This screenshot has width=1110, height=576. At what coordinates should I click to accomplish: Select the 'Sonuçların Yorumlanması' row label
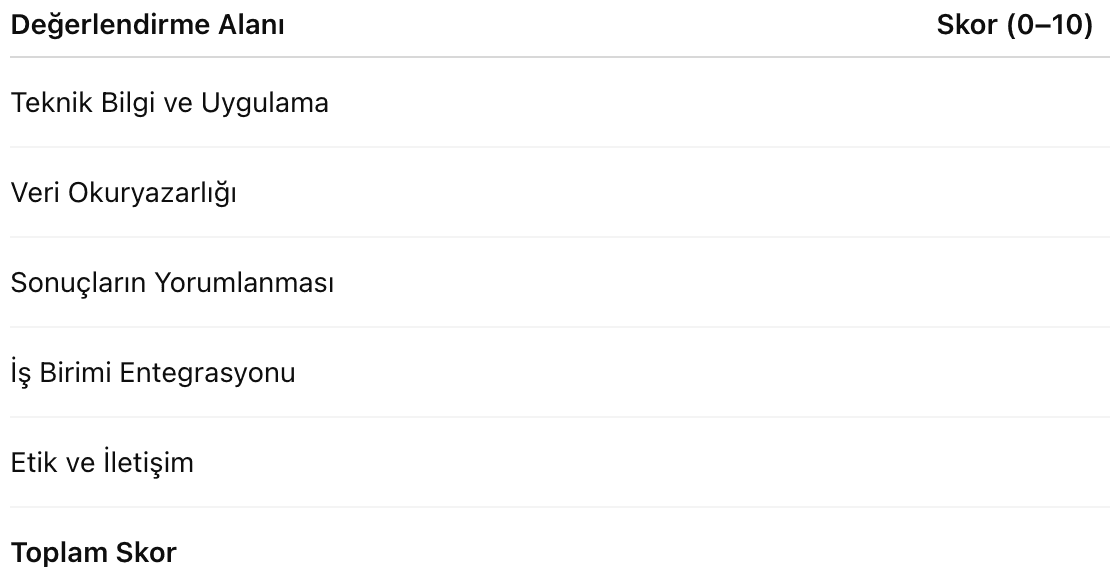pyautogui.click(x=172, y=282)
